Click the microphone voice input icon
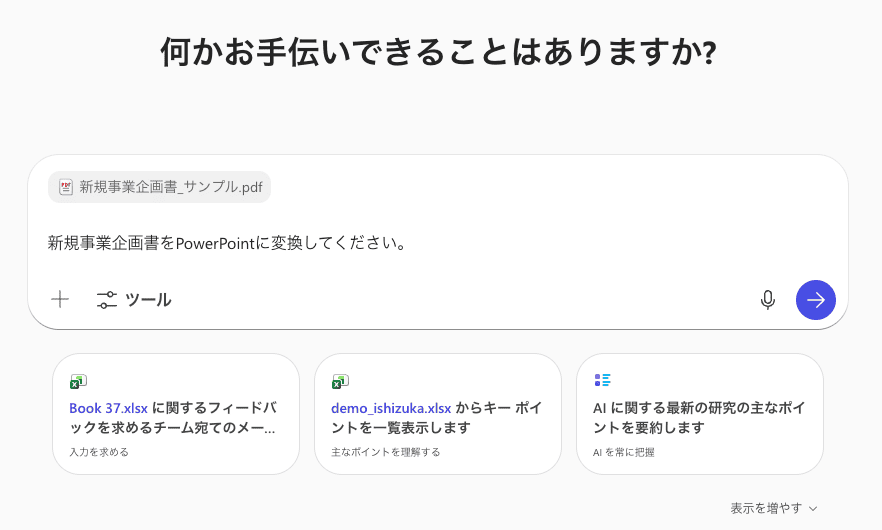The width and height of the screenshot is (882, 530). point(768,299)
